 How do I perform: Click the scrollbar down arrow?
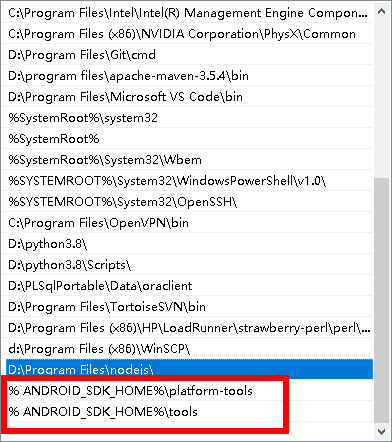(382, 431)
